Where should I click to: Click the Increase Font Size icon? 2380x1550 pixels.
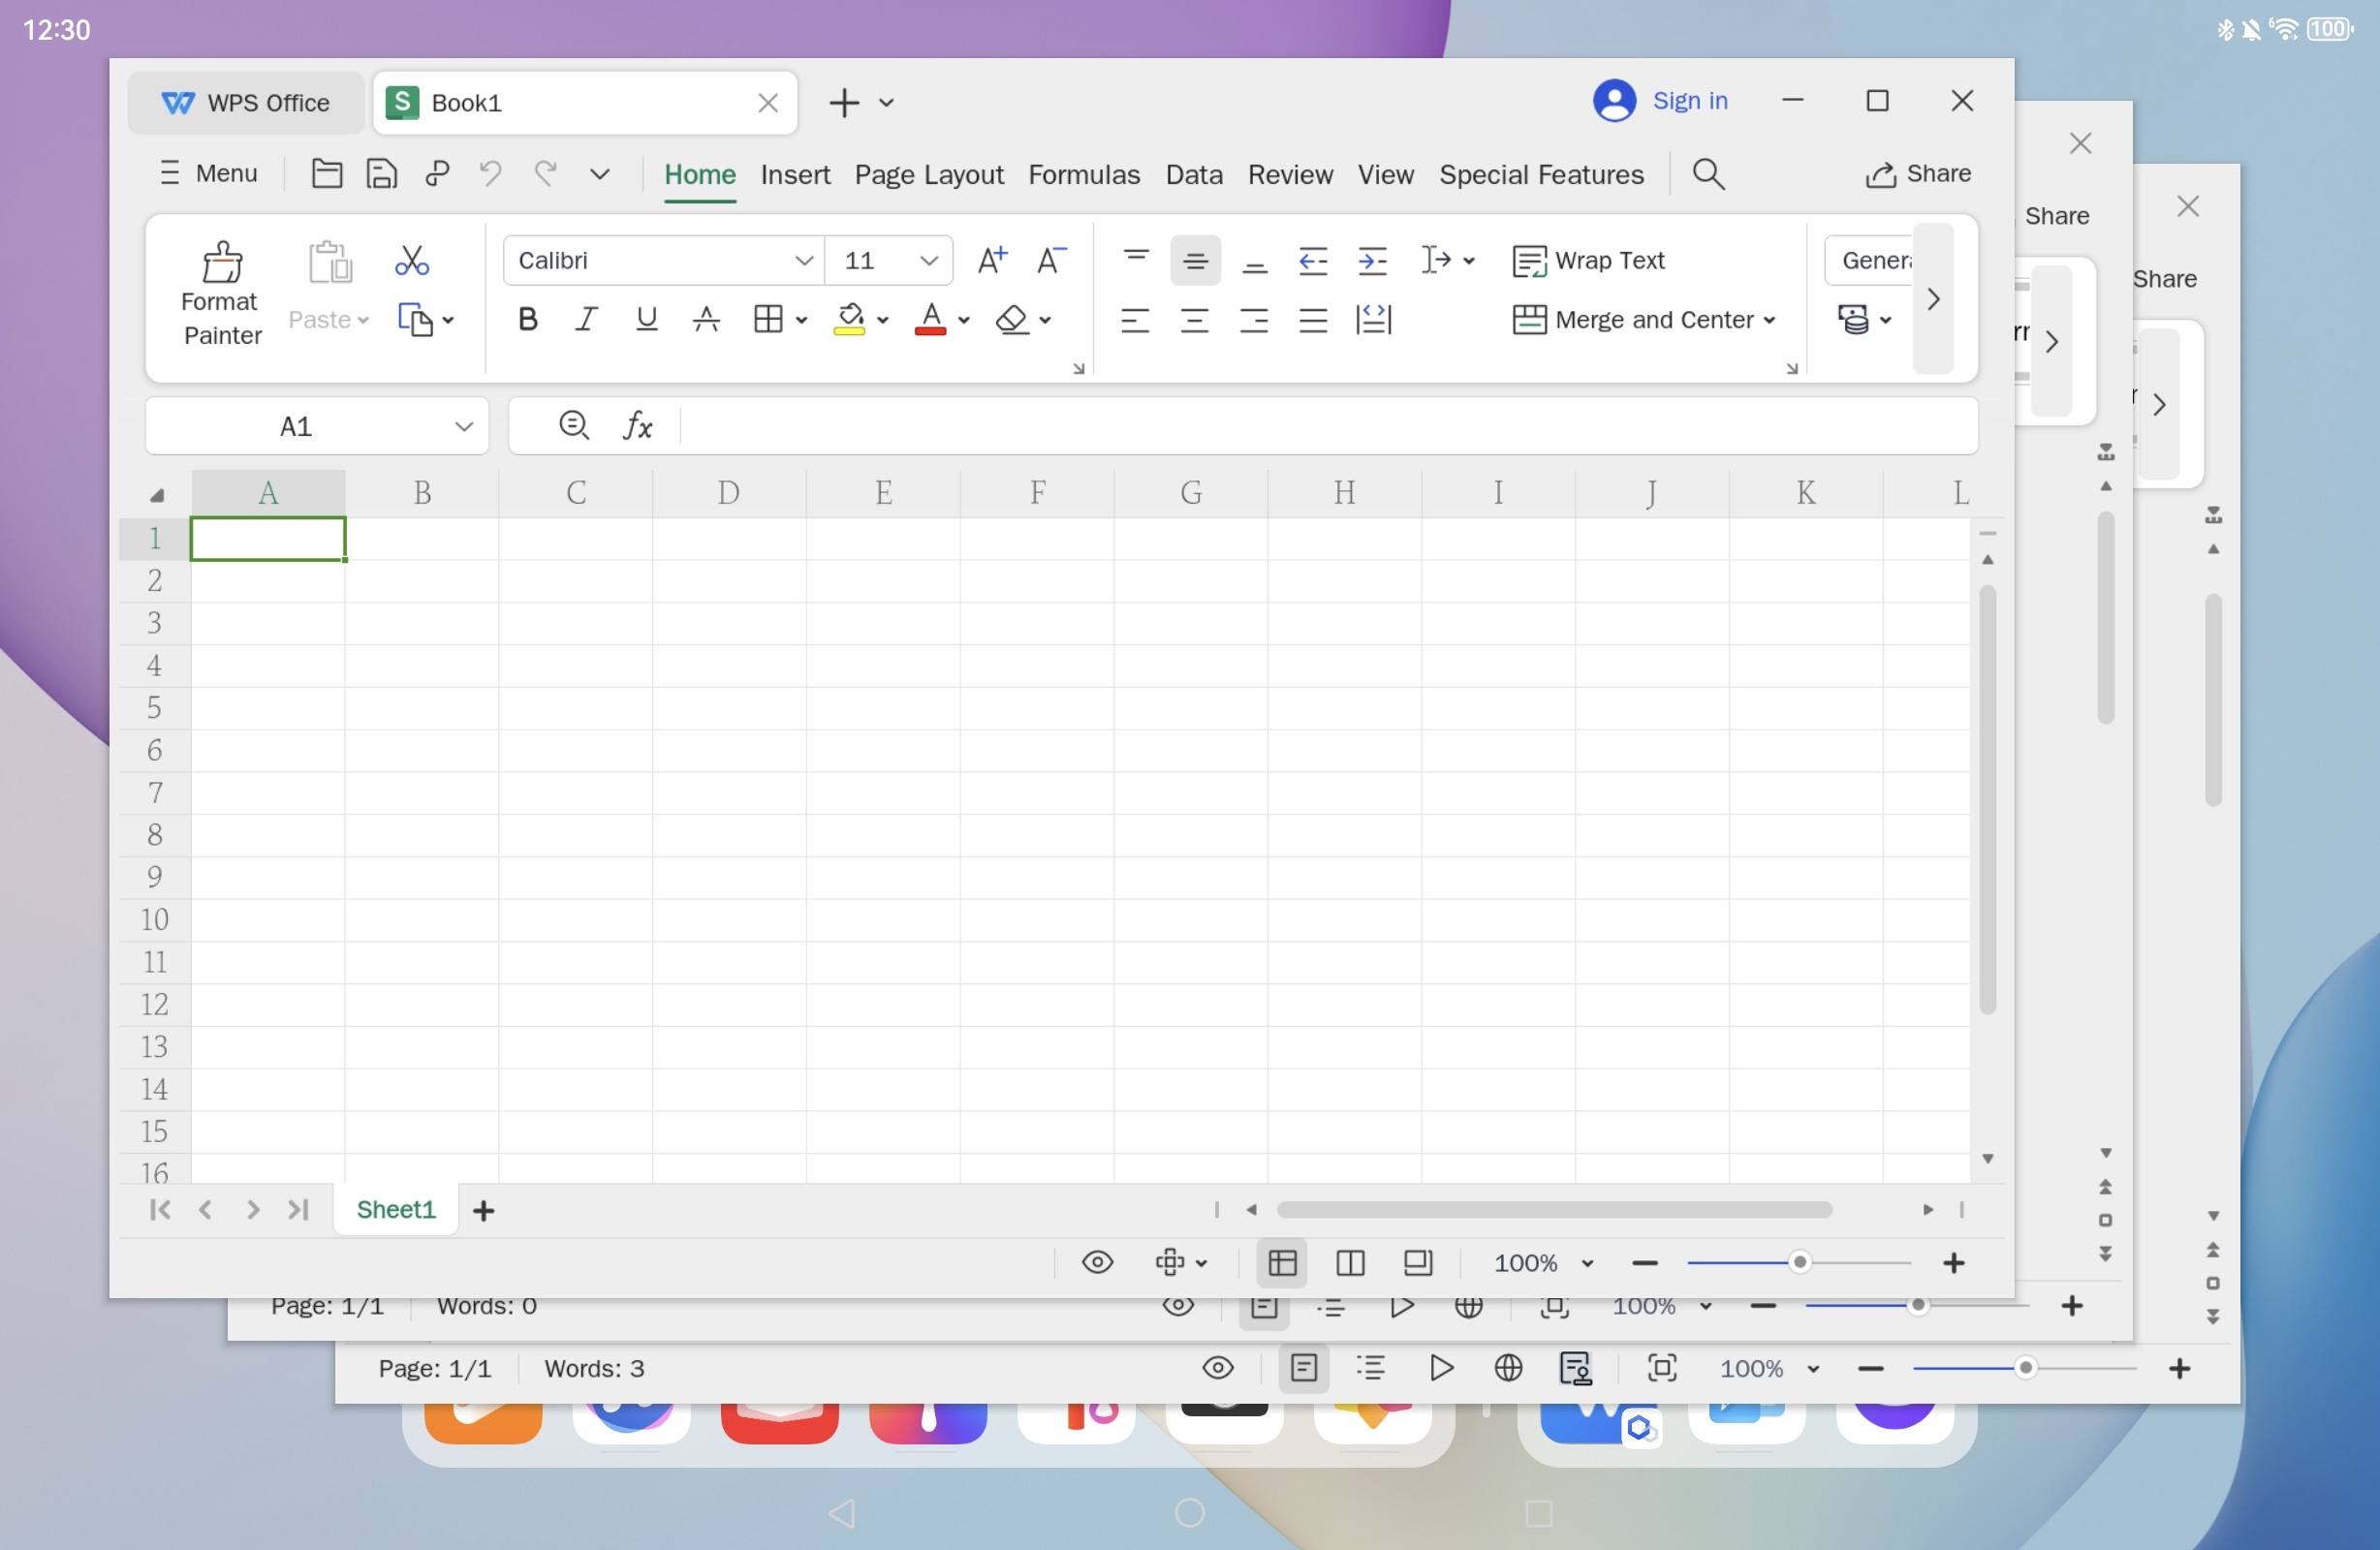(991, 260)
